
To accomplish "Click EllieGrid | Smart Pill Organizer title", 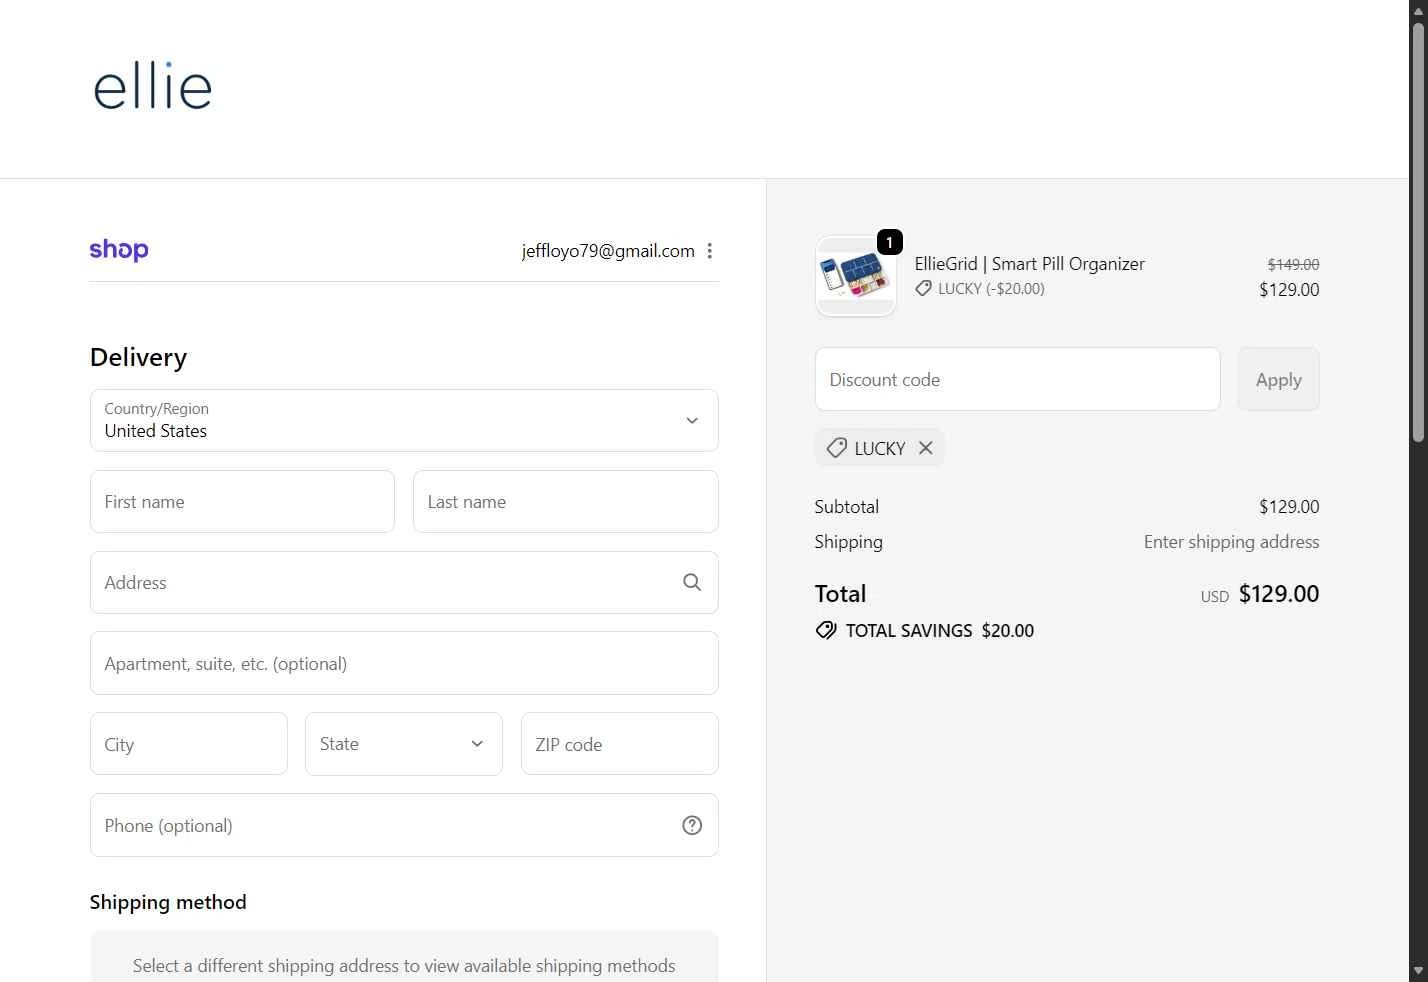I will (x=1030, y=264).
